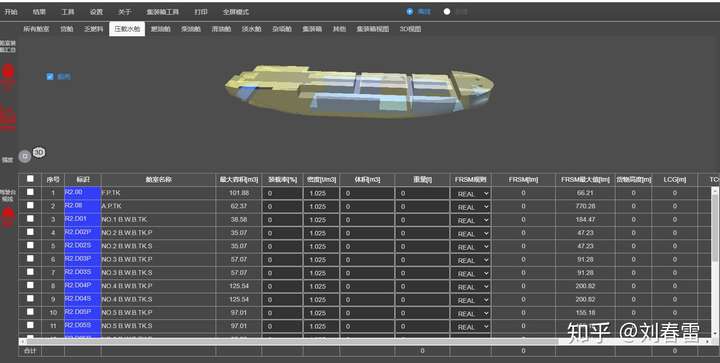The height and width of the screenshot is (363, 720).
Task: Switch to the 3D视图 tab
Action: click(410, 29)
